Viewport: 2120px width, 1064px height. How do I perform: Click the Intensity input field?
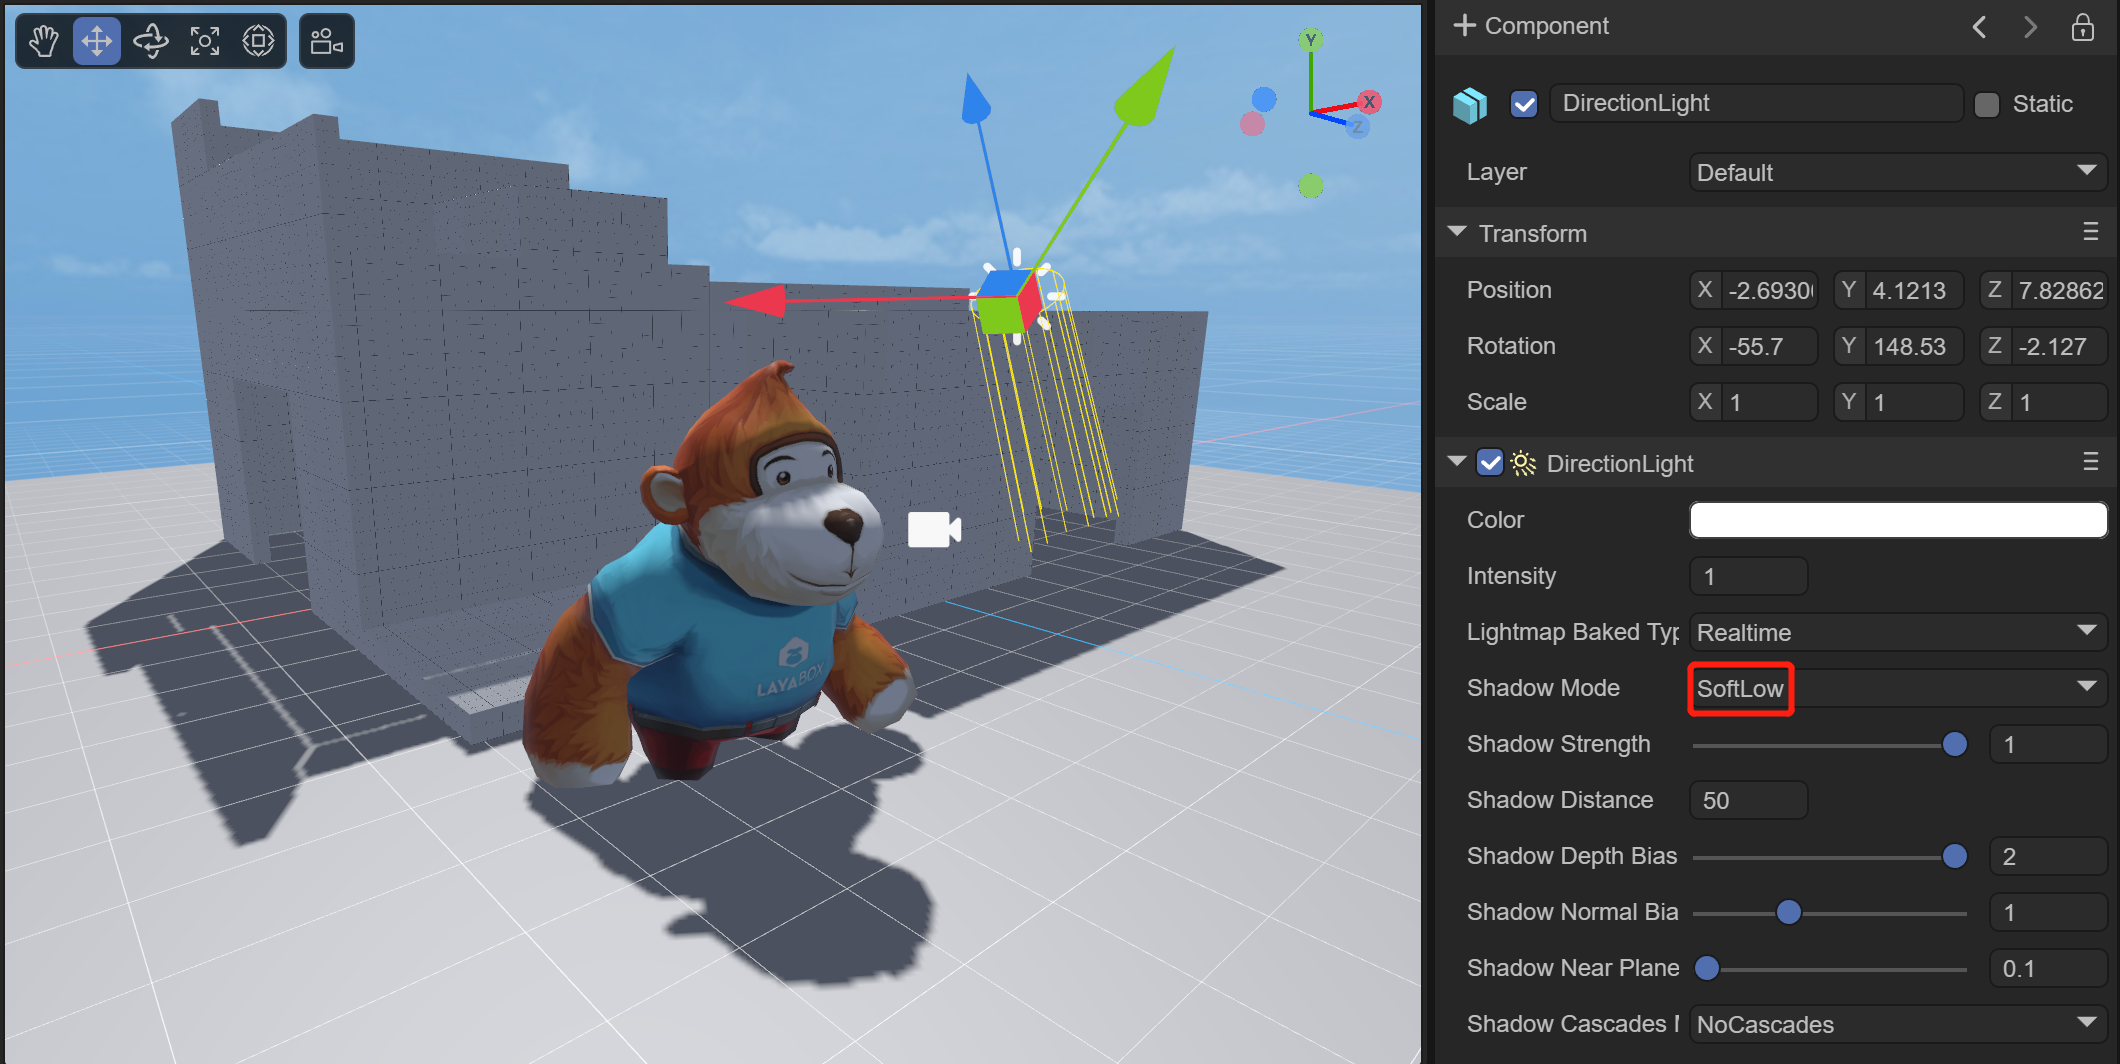pyautogui.click(x=1748, y=576)
